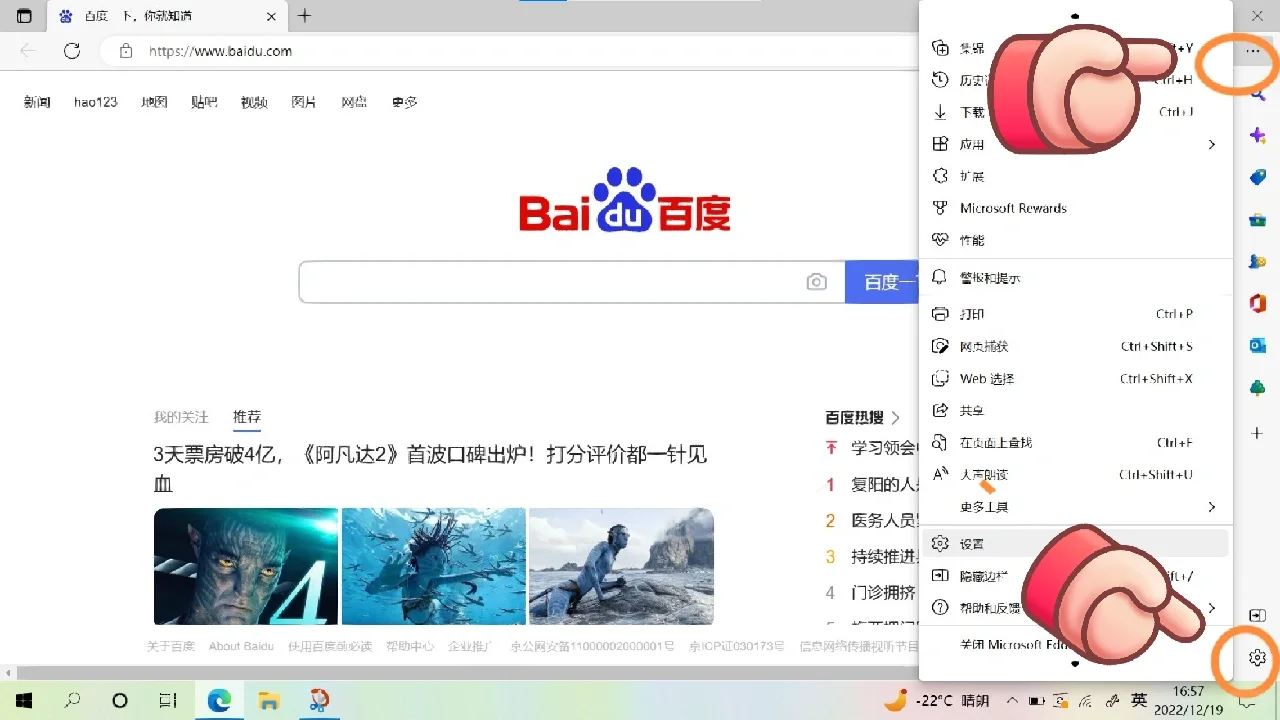Screen dimensions: 1280x720
Task: Open sidebar settings gear icon
Action: point(1258,657)
